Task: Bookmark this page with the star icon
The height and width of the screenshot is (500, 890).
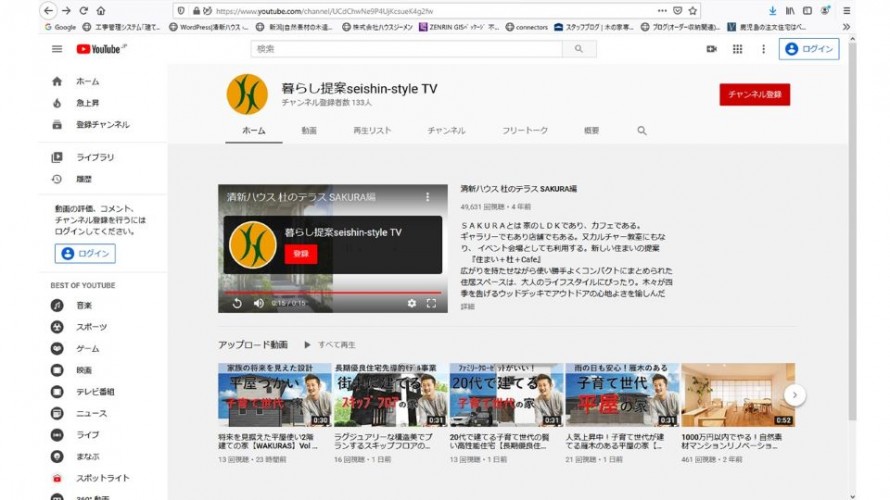Action: coord(692,11)
